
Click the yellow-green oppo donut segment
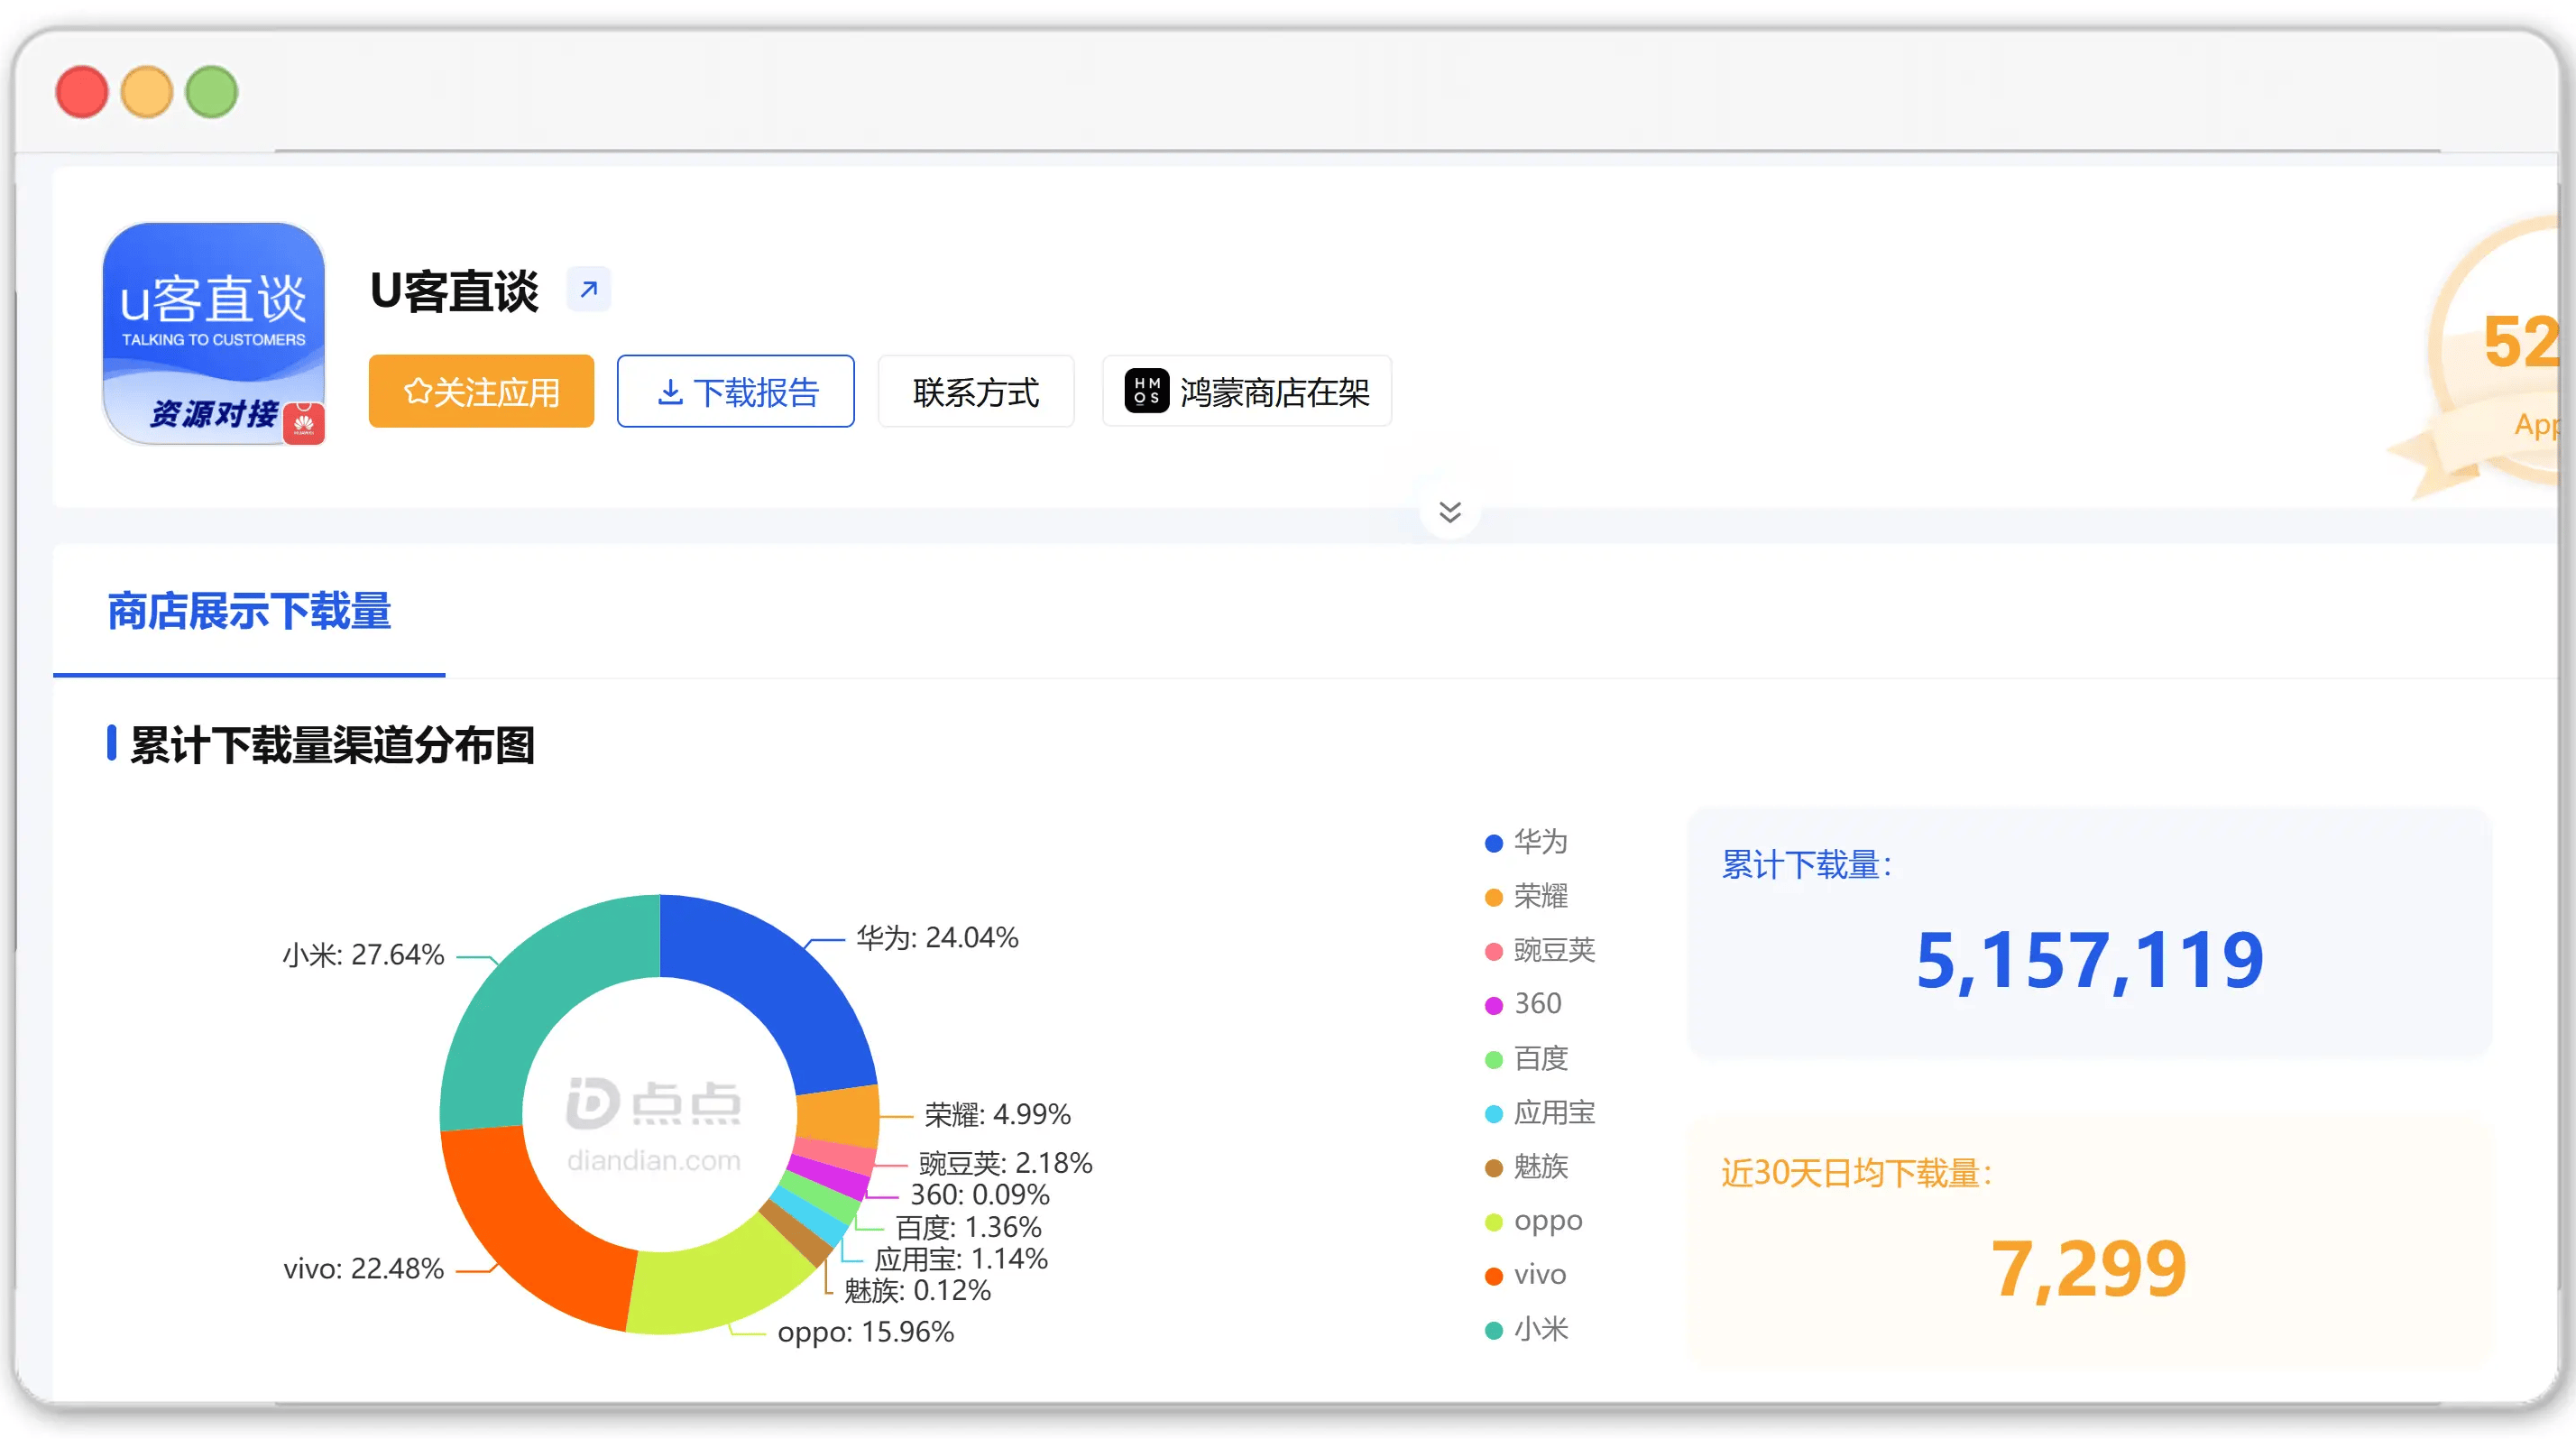click(722, 1284)
